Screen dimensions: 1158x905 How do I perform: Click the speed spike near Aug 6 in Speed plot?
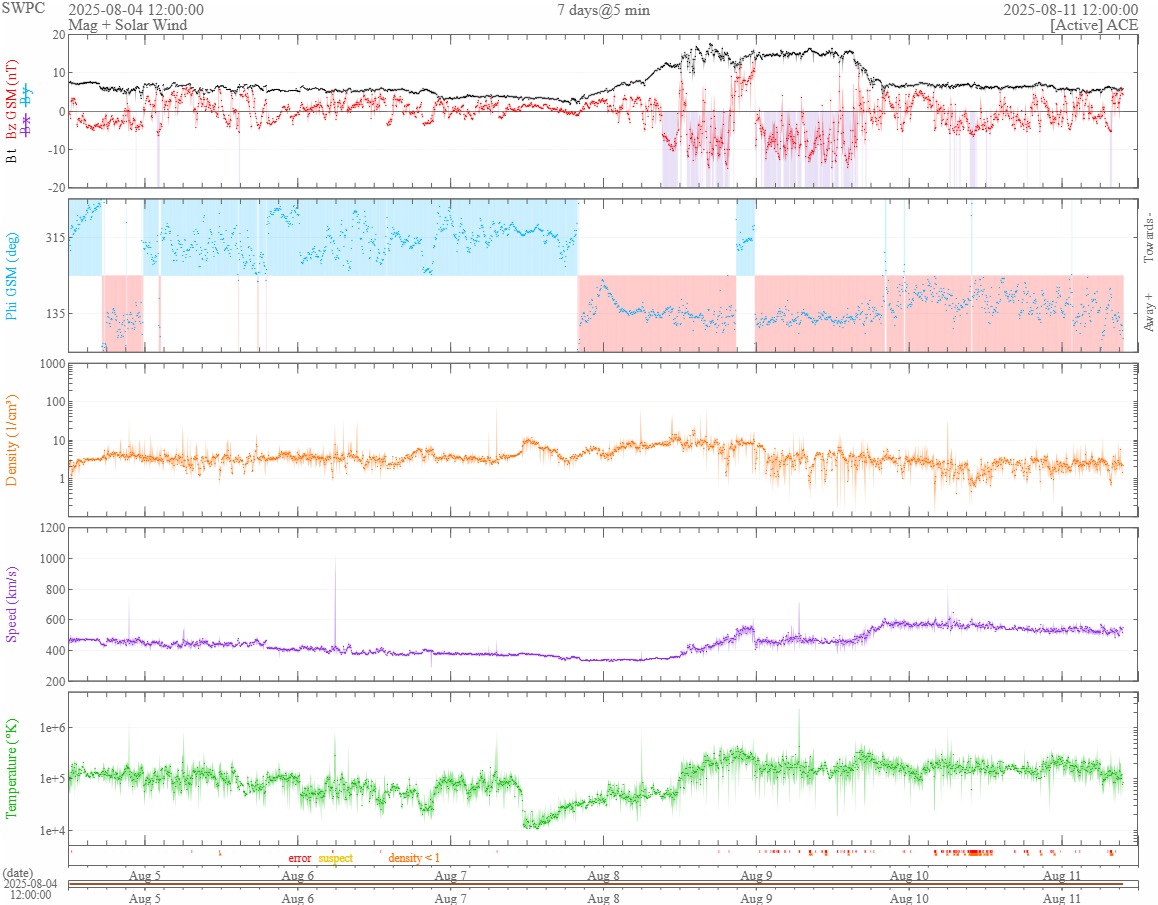pos(335,602)
